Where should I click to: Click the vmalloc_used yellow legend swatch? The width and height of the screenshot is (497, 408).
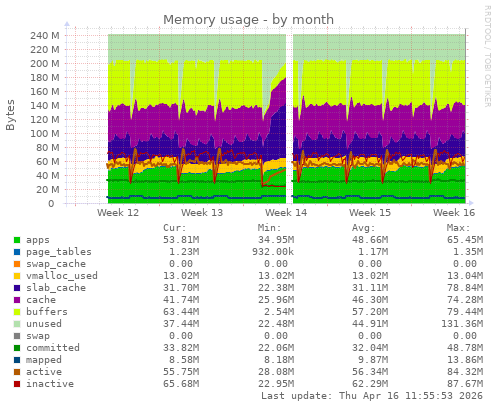click(17, 276)
